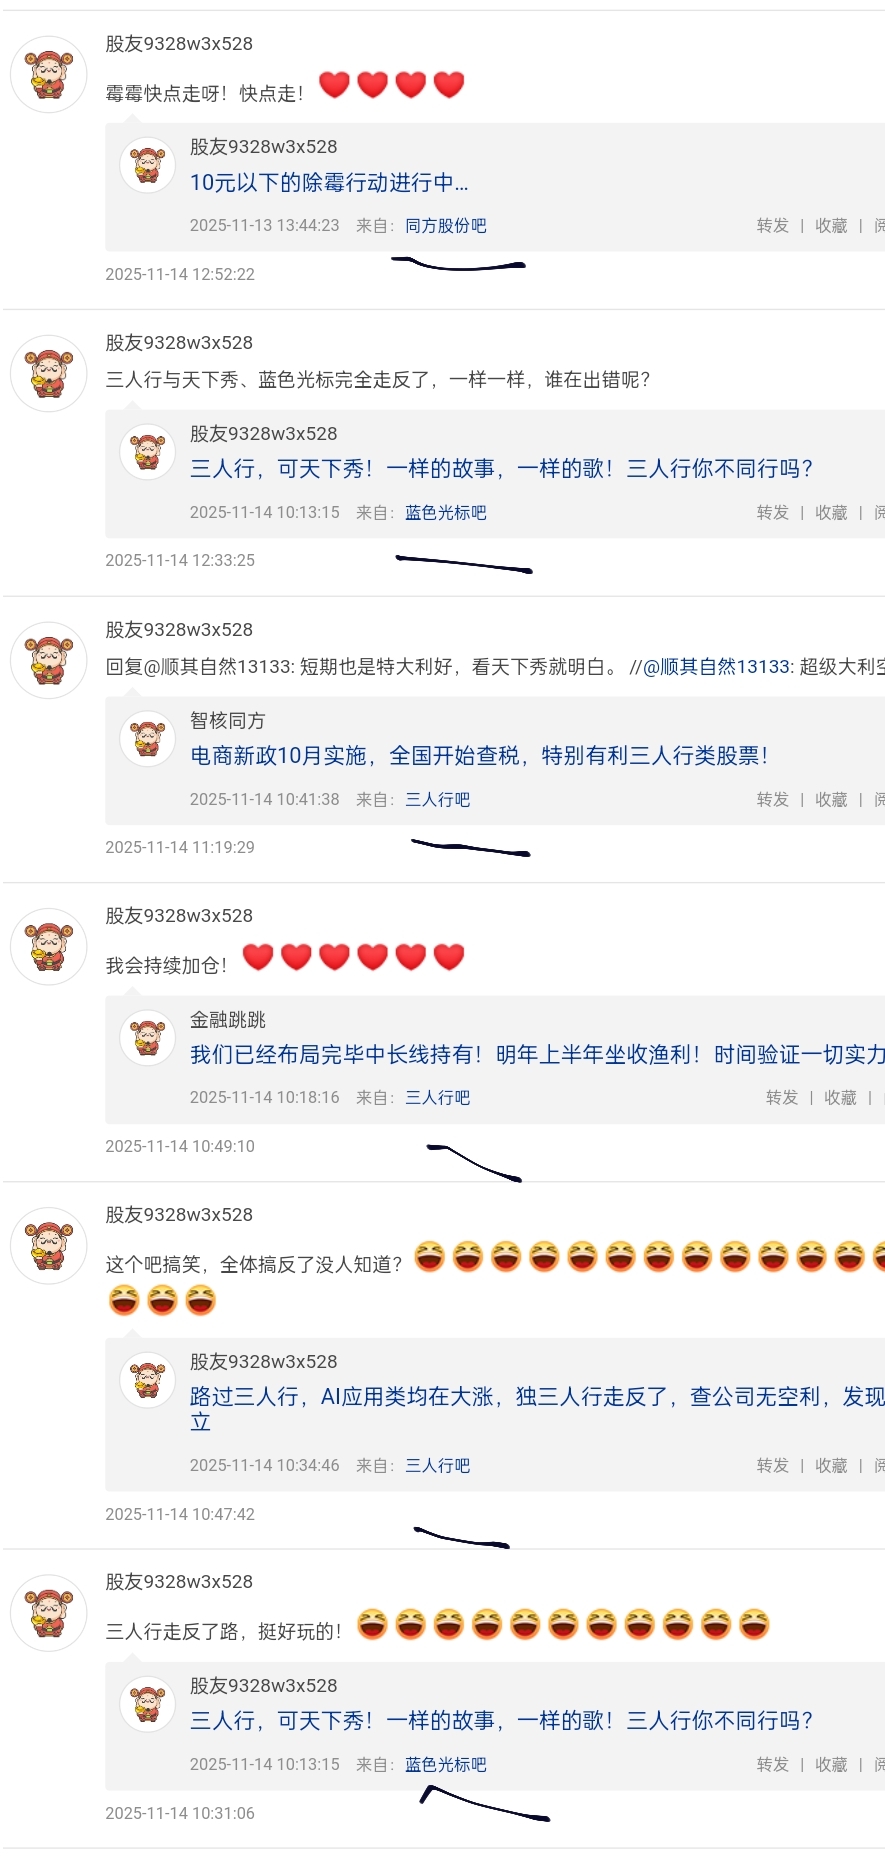Open 10元以下的除霉行动进行中 post title
885x1869 pixels.
329,183
